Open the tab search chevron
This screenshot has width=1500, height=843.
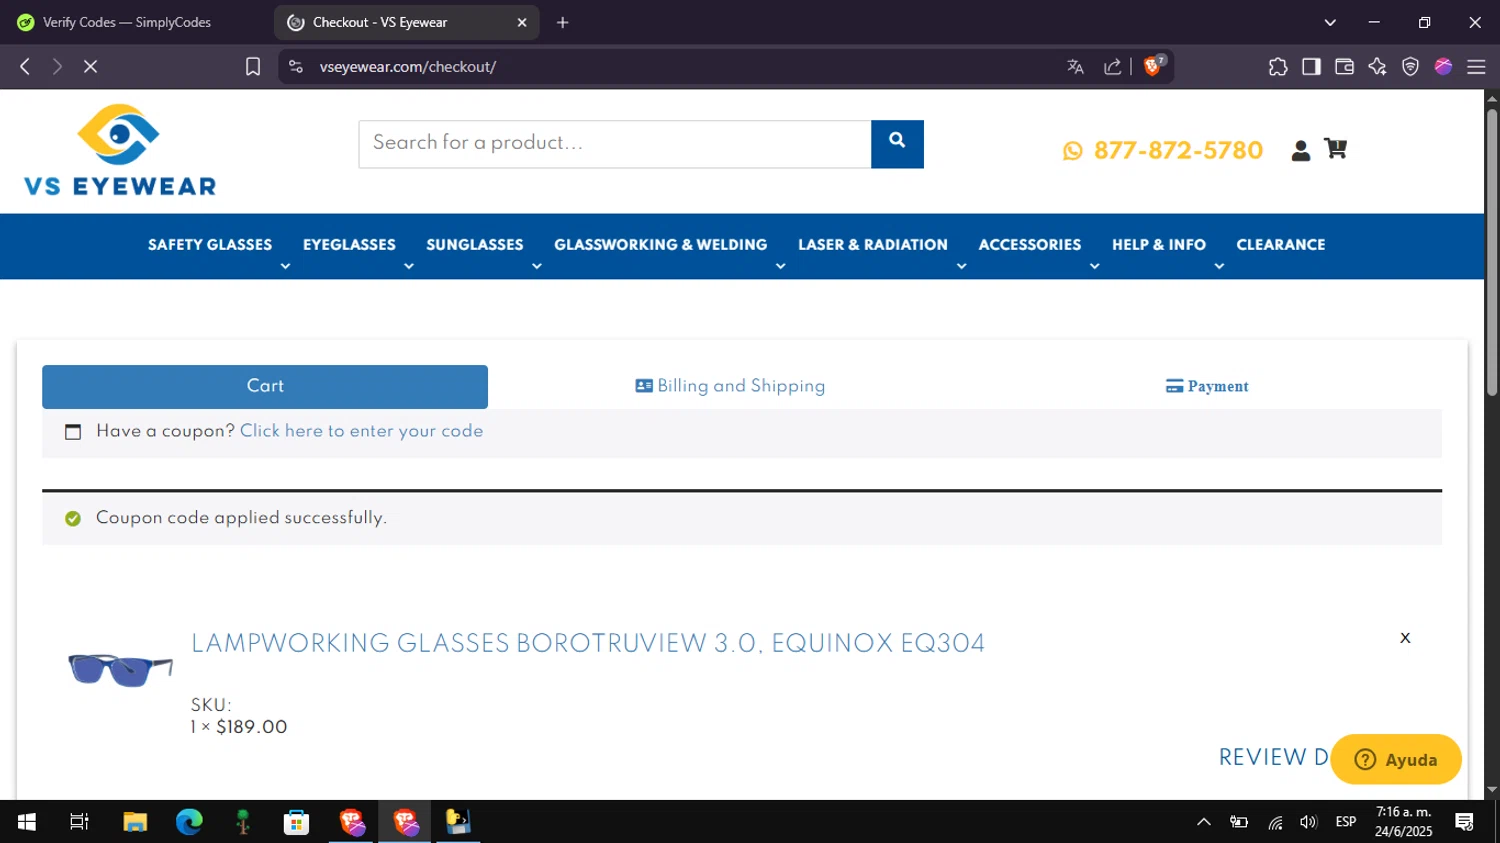coord(1330,22)
